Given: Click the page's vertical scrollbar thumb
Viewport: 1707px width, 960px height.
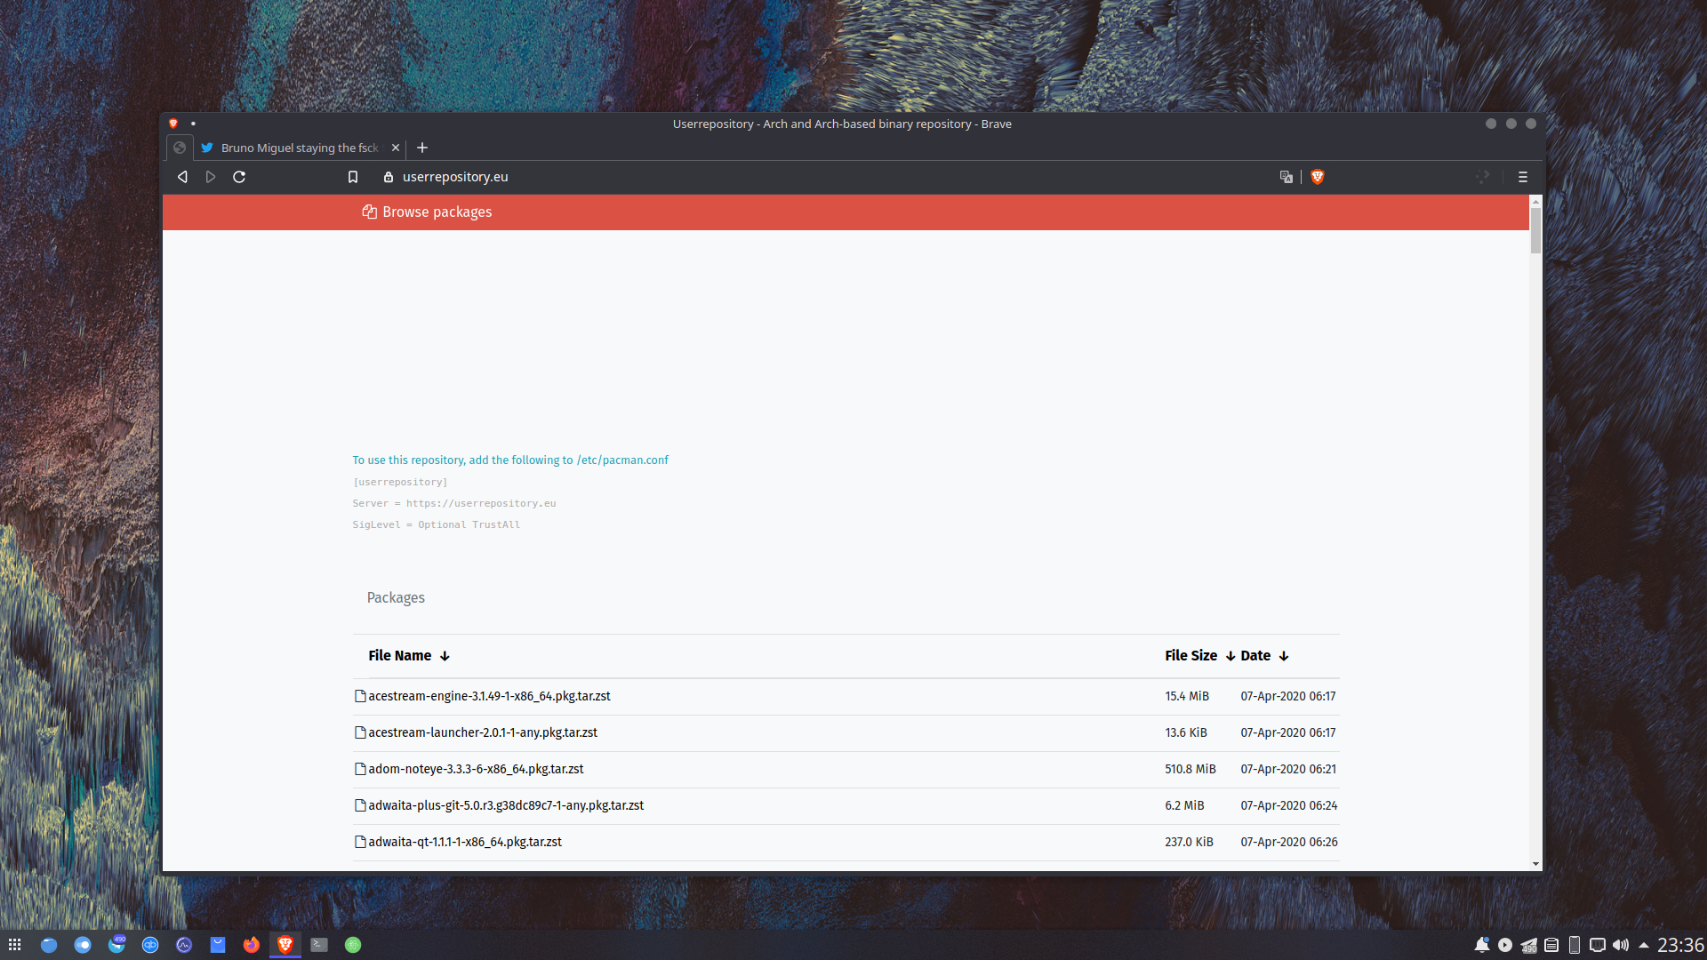Looking at the screenshot, I should (1535, 230).
